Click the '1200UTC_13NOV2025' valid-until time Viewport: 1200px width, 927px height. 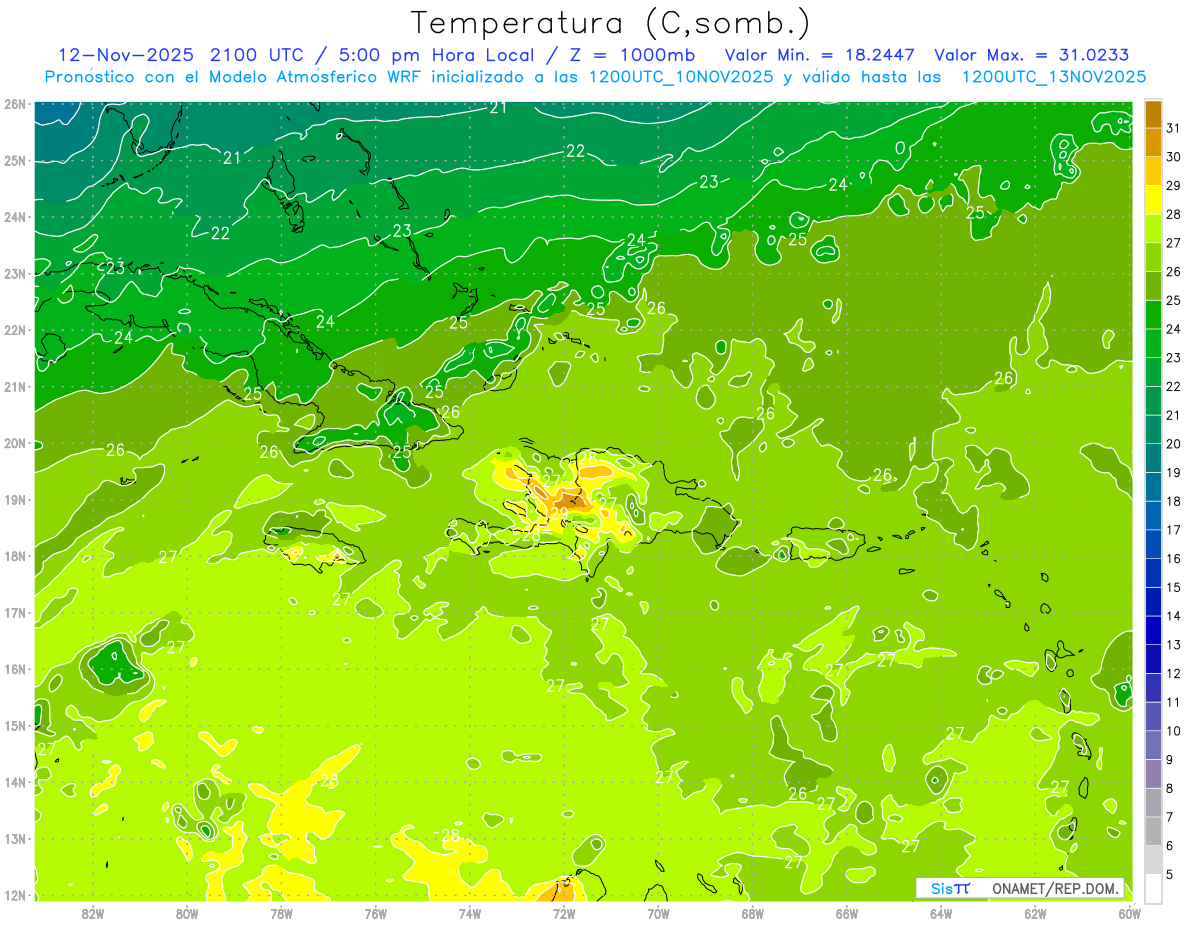click(x=1053, y=77)
